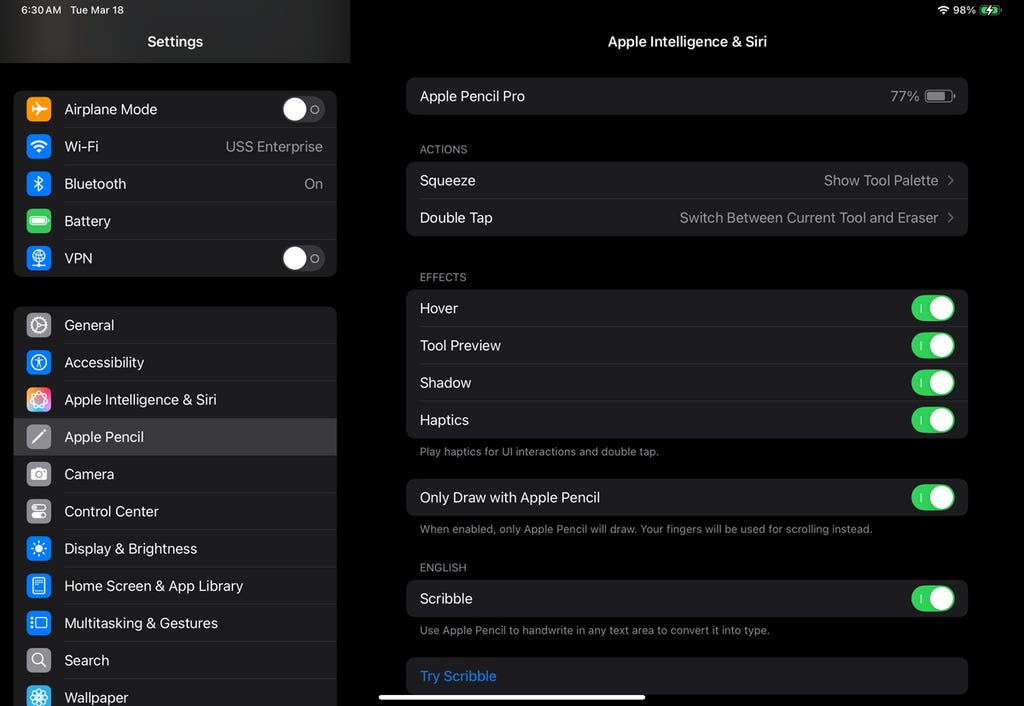Open the Try Scribble link
Viewport: 1024px width, 706px height.
point(458,676)
